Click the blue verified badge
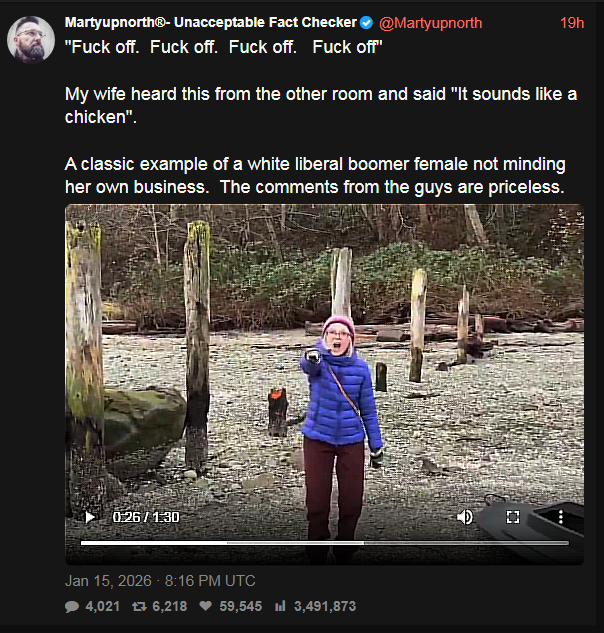This screenshot has width=604, height=633. pos(366,23)
